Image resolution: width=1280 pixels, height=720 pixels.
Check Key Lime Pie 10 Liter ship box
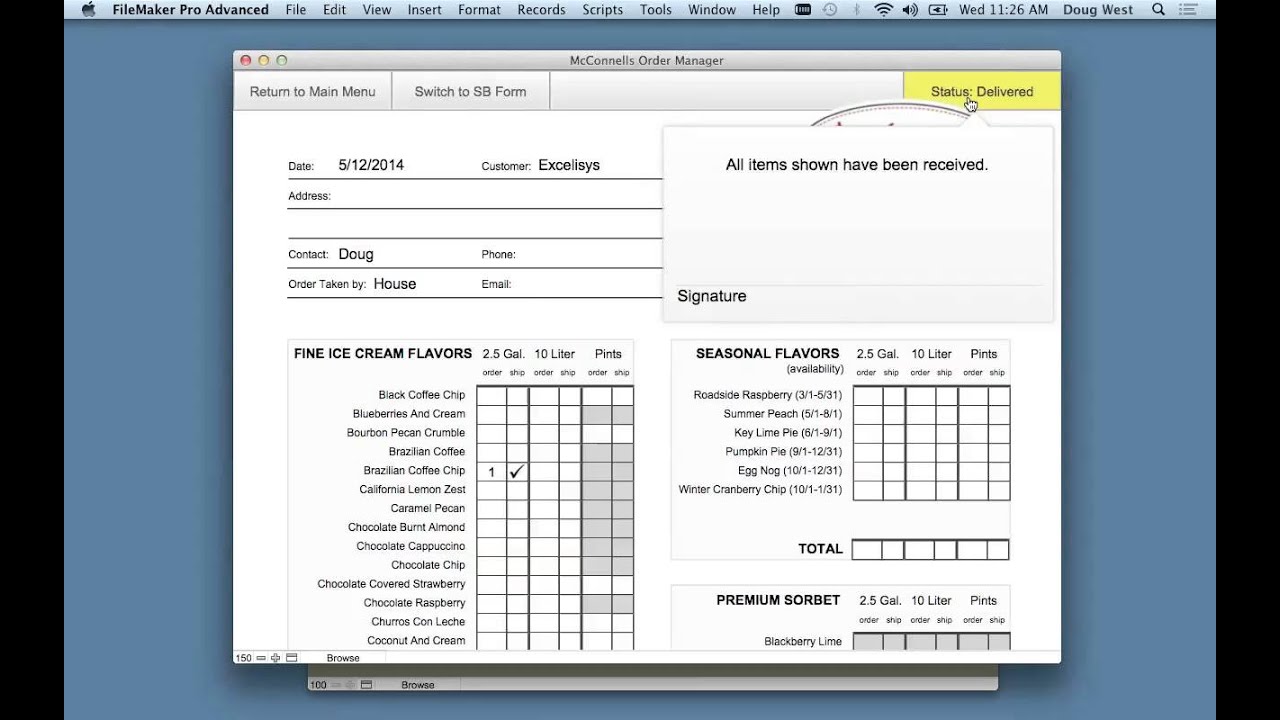946,433
